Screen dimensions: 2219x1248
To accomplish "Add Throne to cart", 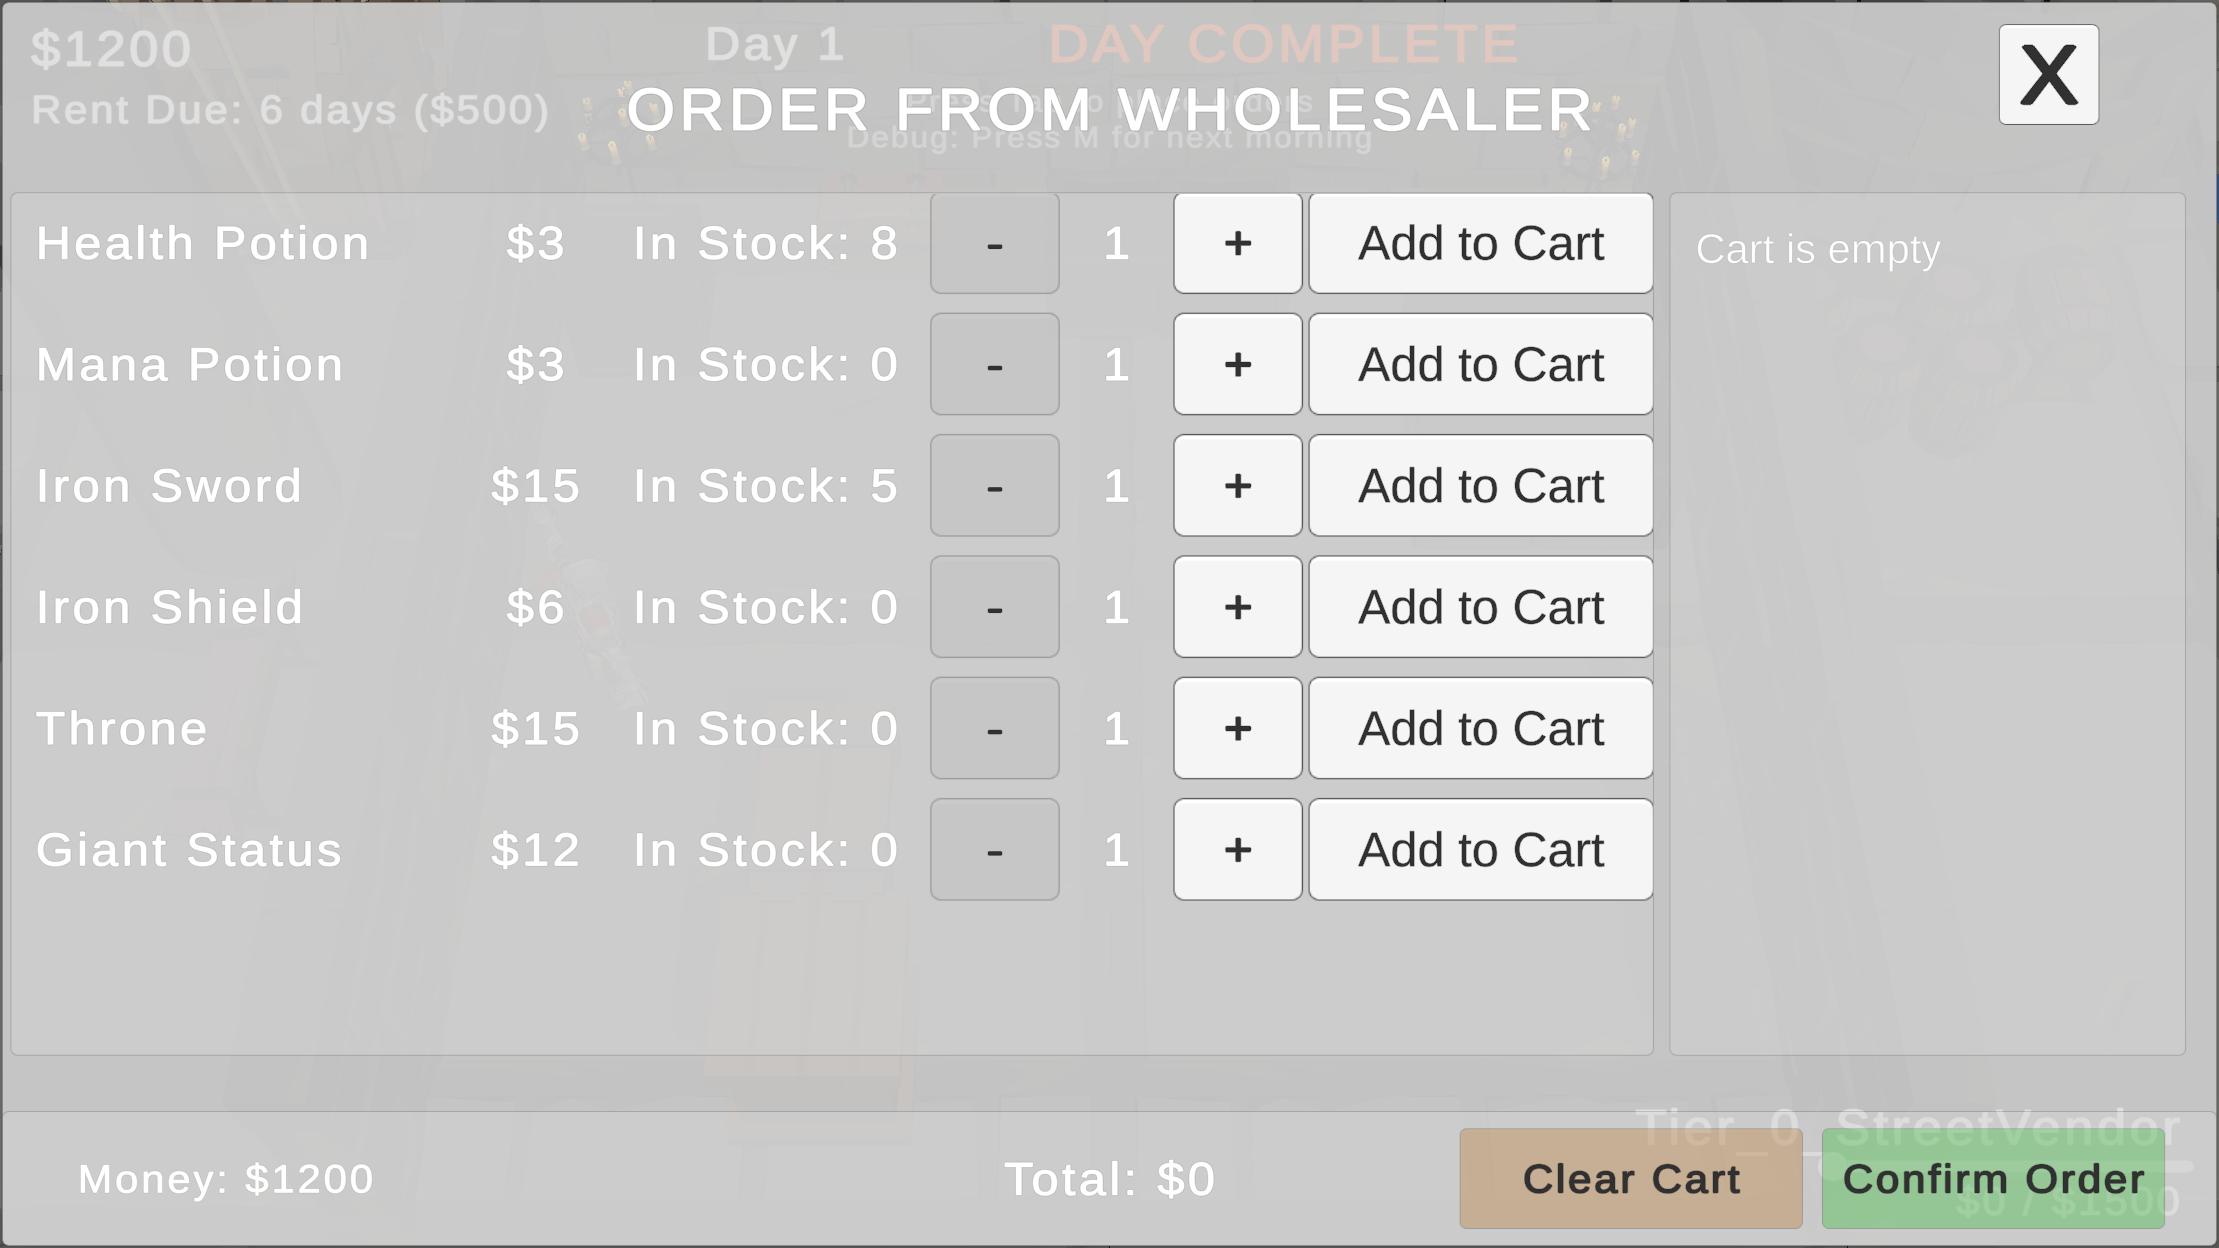I will tap(1480, 728).
